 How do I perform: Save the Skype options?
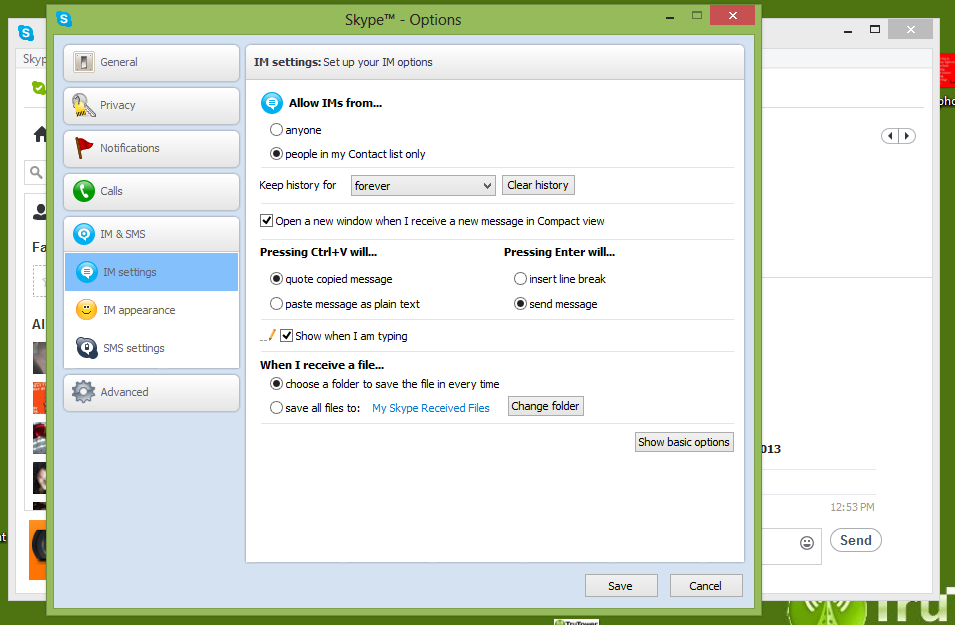[621, 586]
